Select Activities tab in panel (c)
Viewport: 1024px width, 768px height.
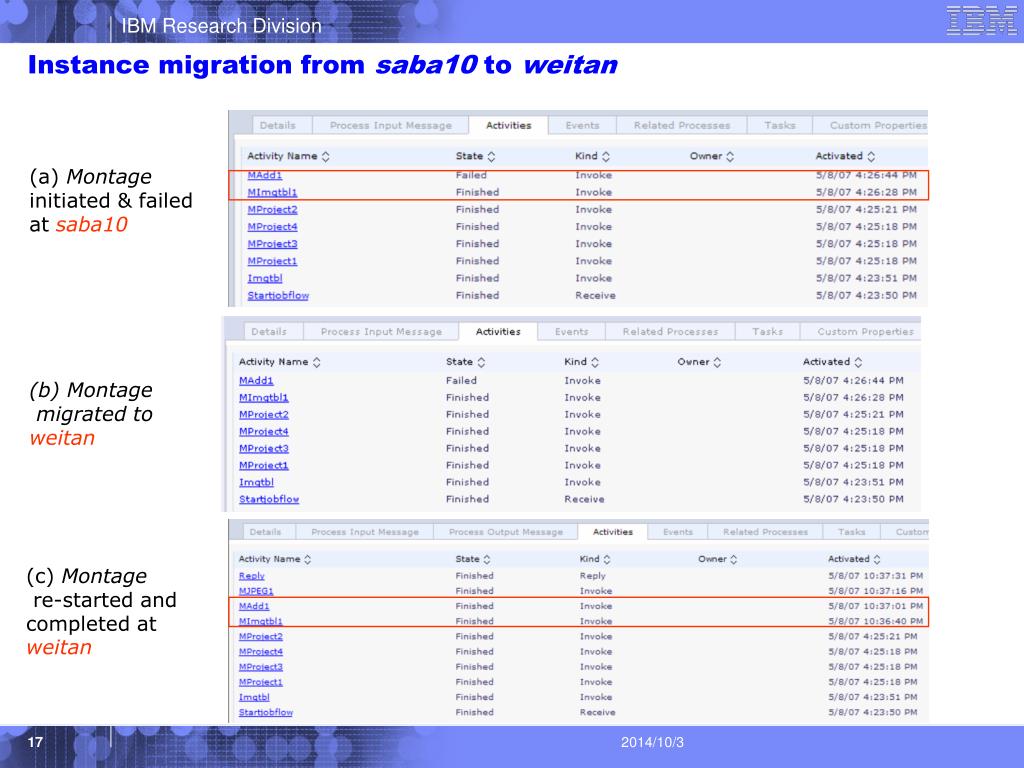click(613, 532)
